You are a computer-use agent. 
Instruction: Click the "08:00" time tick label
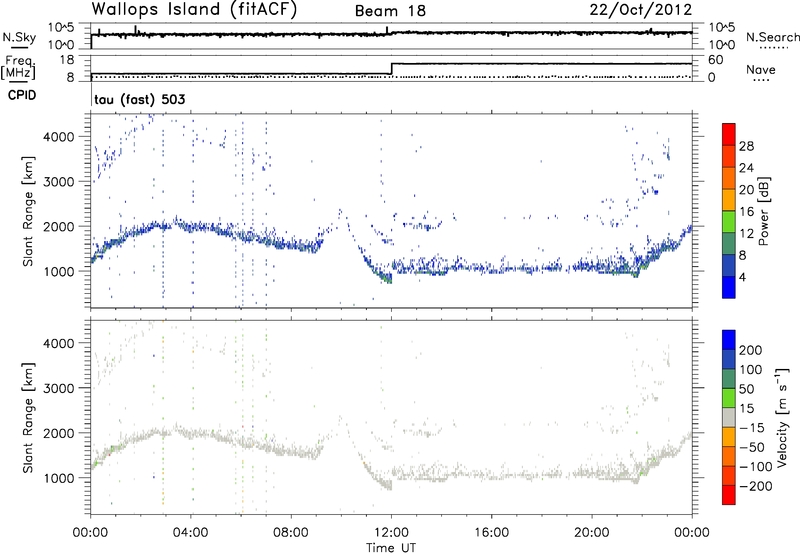(290, 533)
